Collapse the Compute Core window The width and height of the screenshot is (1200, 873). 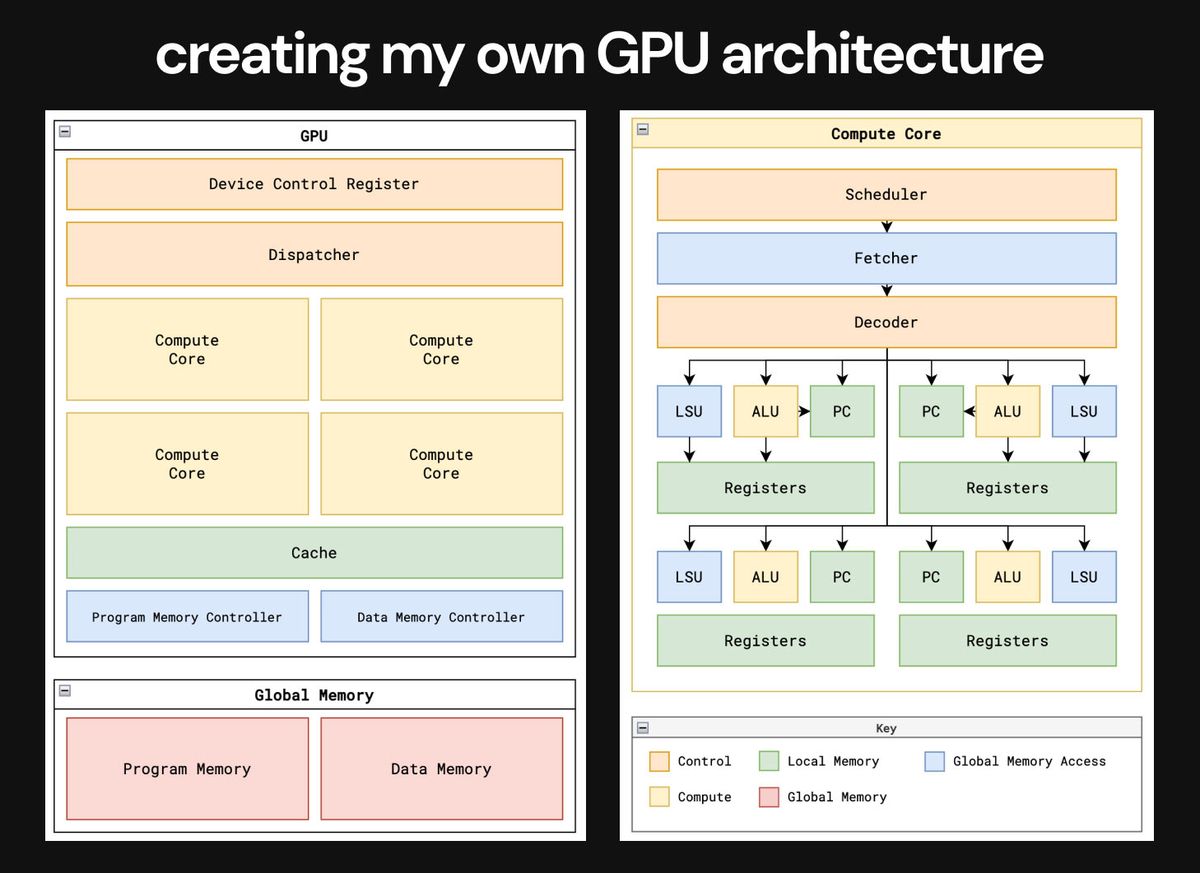[643, 129]
